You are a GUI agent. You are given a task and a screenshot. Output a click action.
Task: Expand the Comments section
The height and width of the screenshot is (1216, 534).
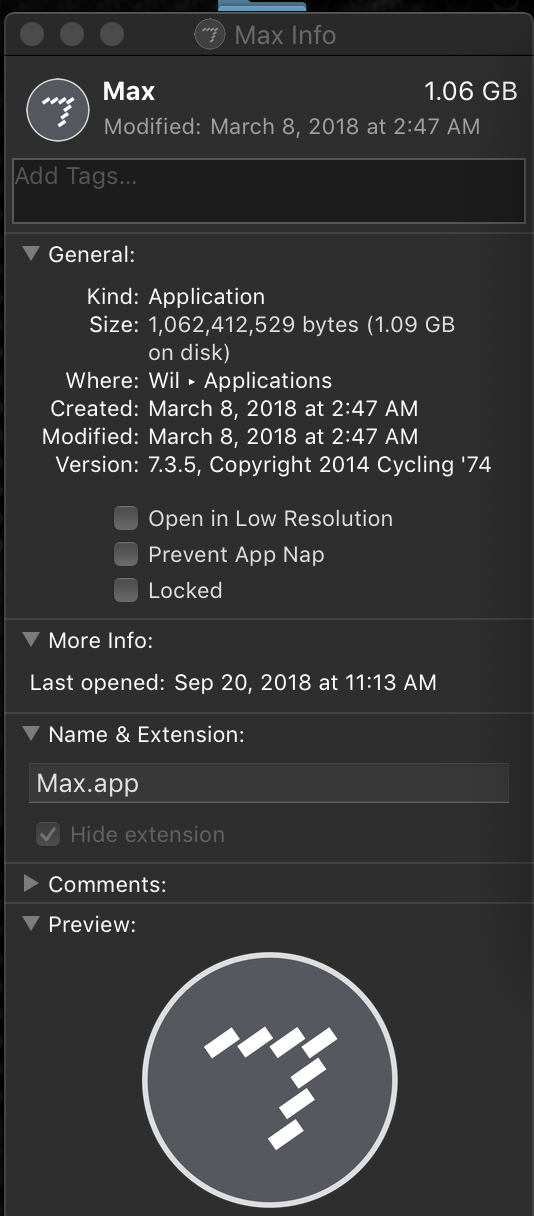(31, 884)
